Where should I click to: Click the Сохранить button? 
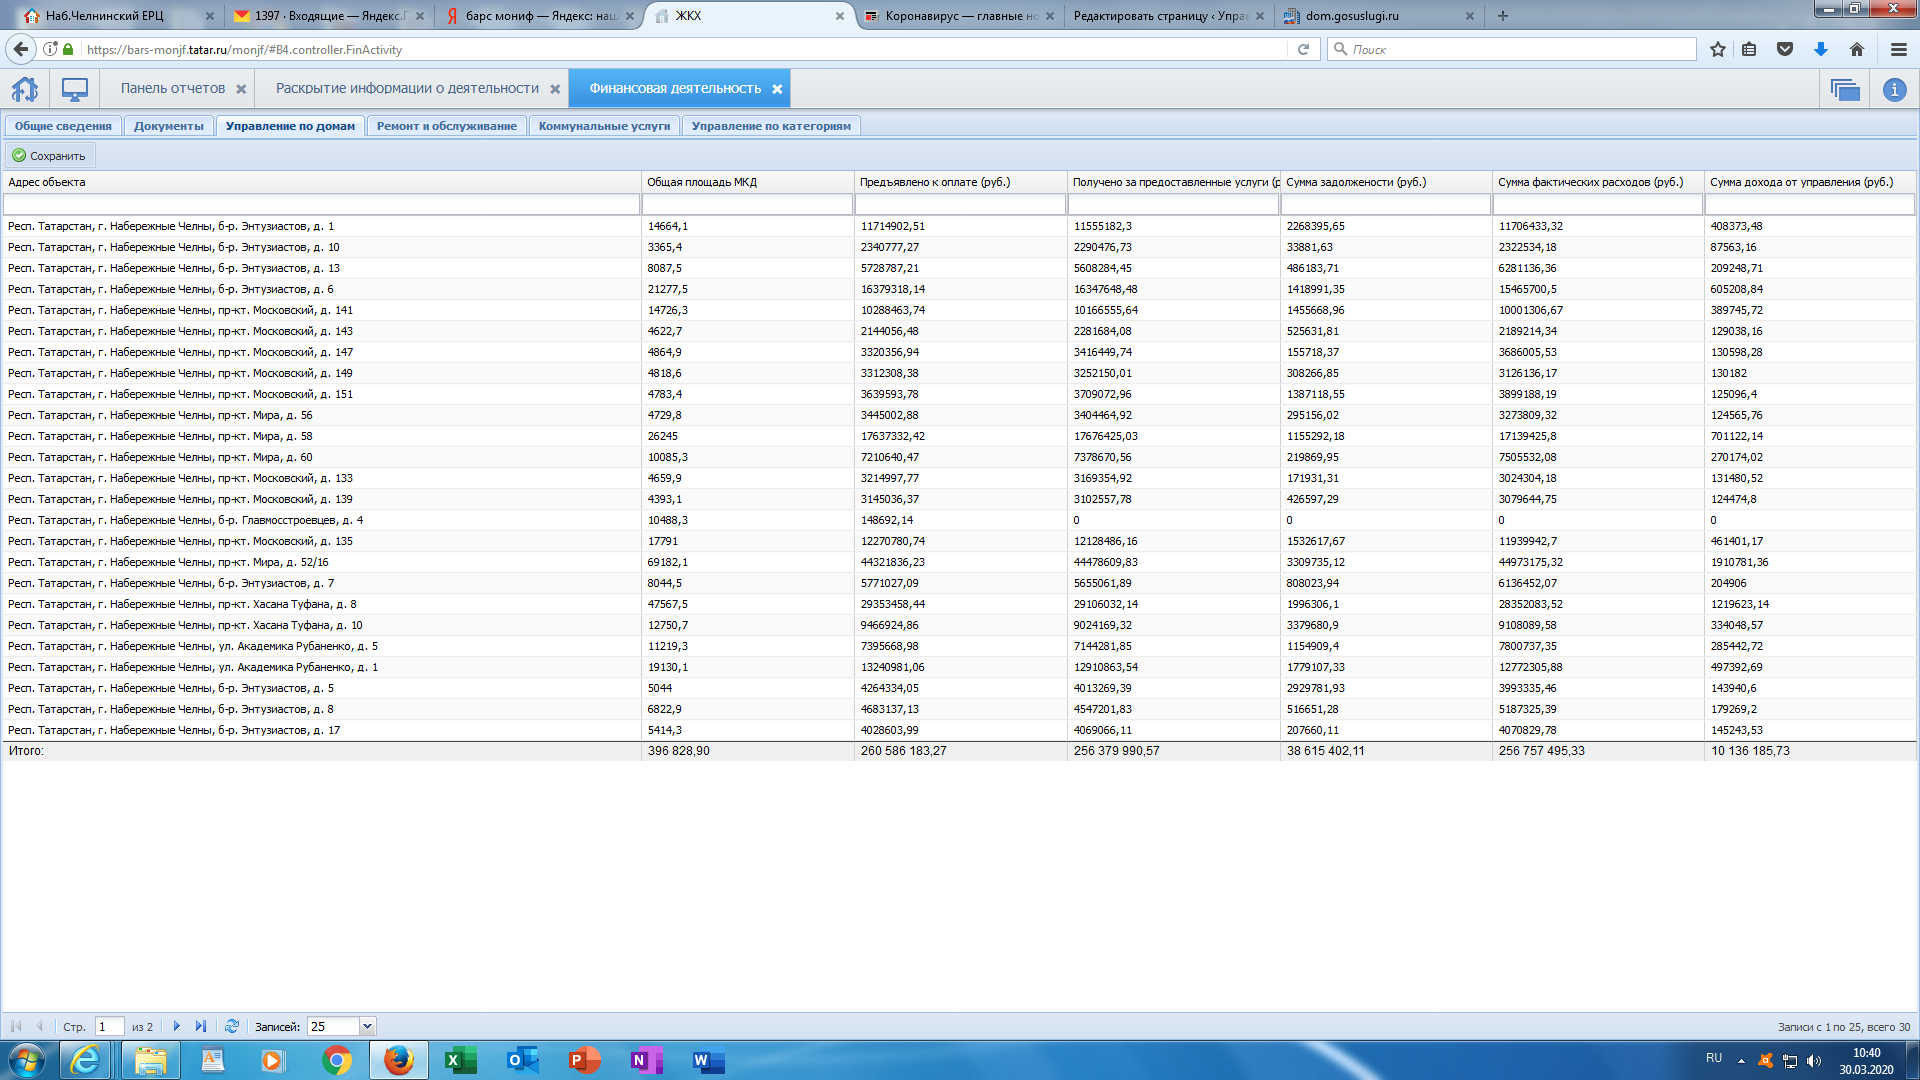49,156
